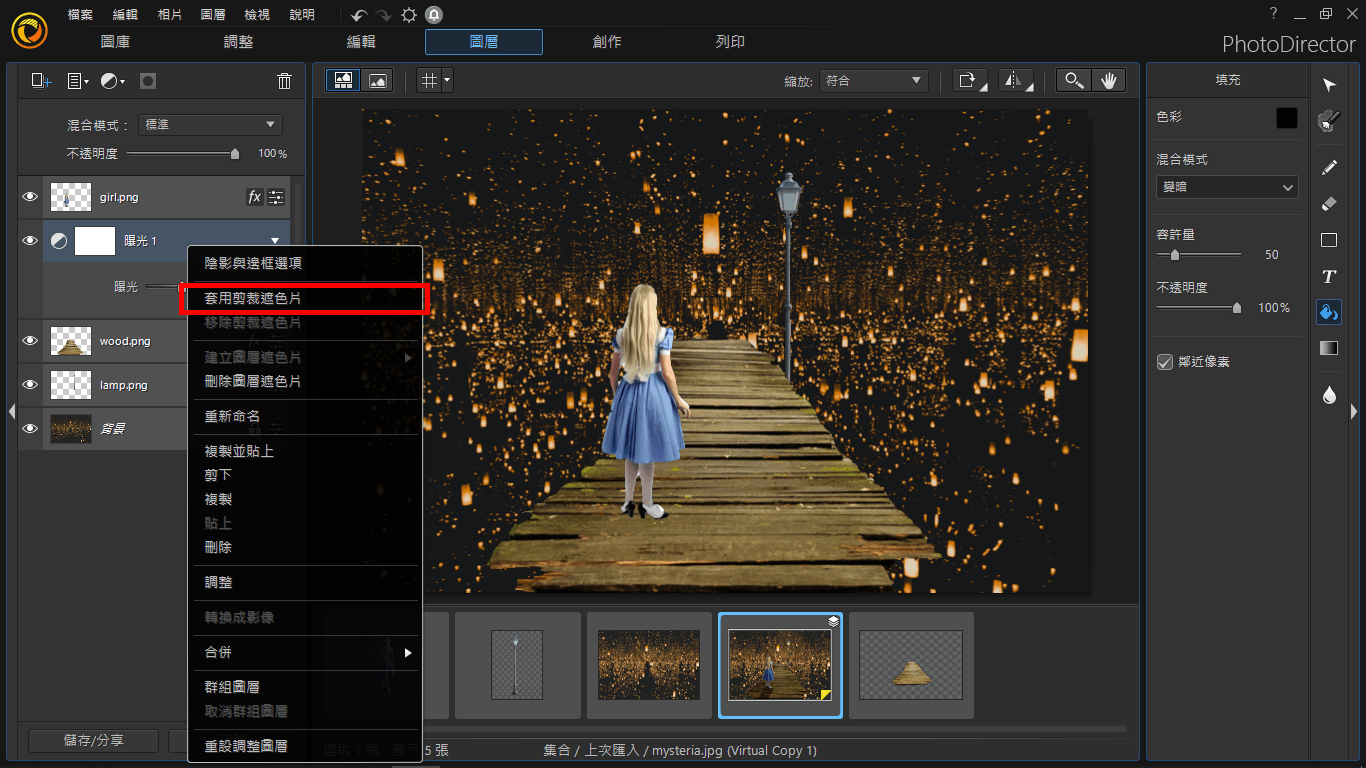Open the help question mark icon
Screen dimensions: 1366x768
[1273, 14]
